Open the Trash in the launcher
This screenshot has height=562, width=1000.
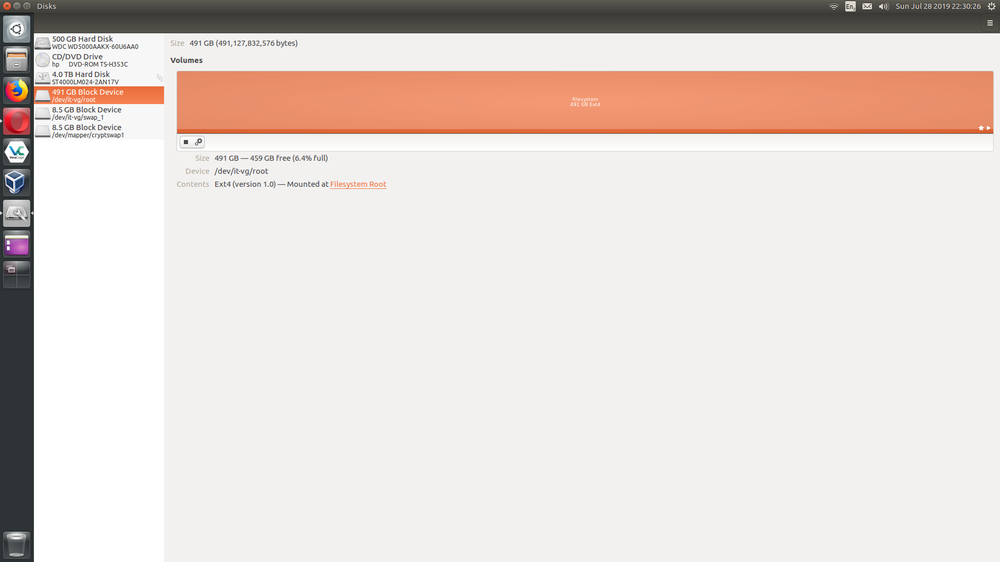tap(17, 544)
